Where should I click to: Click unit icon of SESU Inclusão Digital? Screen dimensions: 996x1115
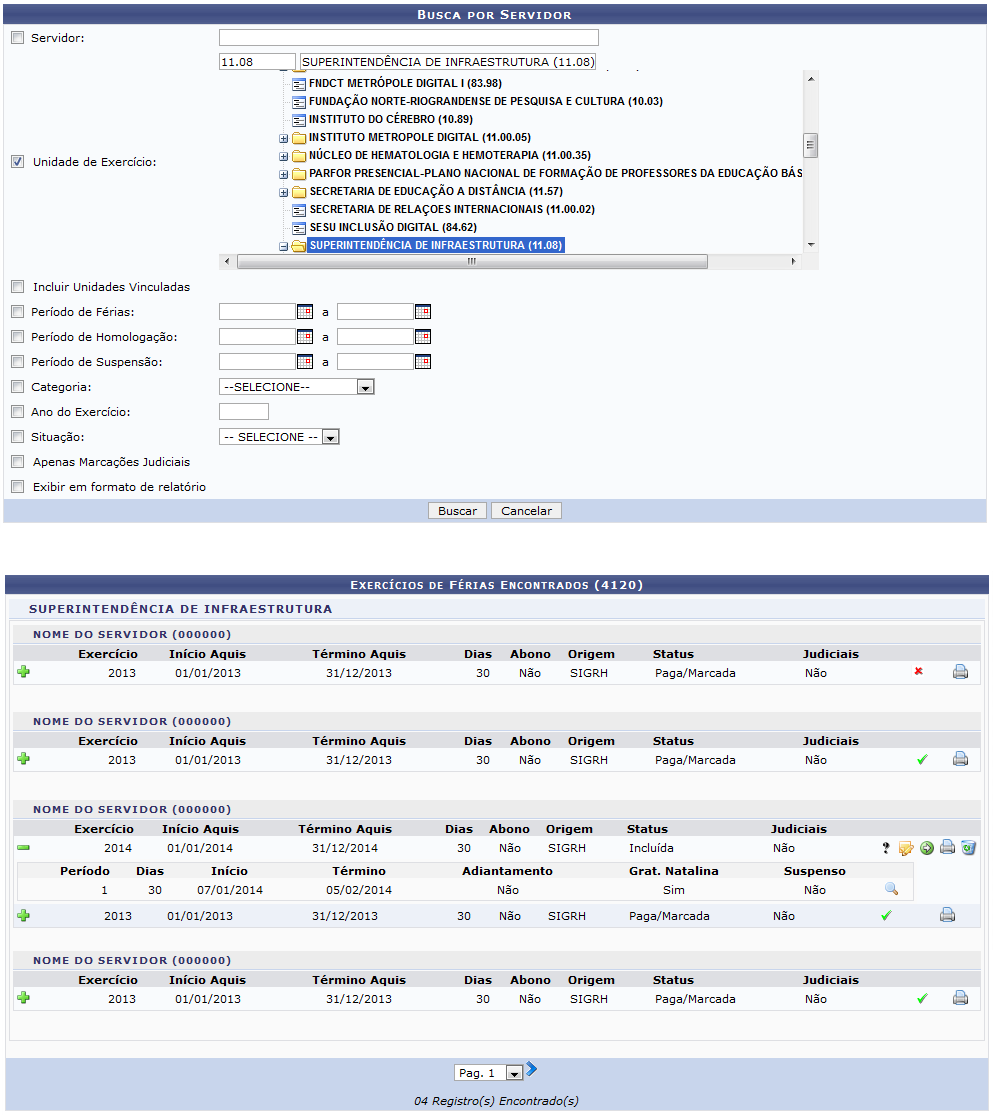click(299, 228)
